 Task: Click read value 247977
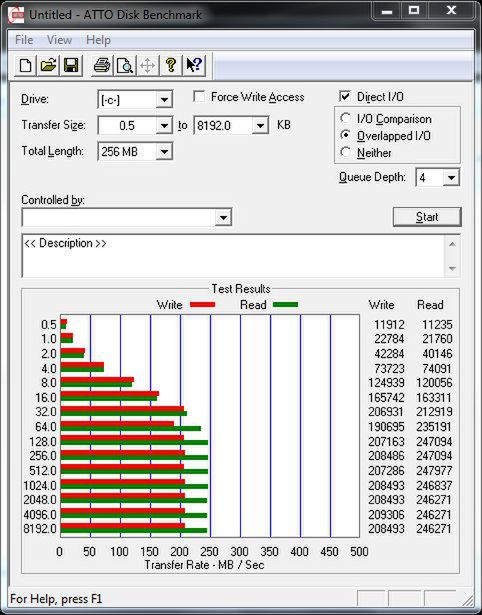[x=434, y=470]
